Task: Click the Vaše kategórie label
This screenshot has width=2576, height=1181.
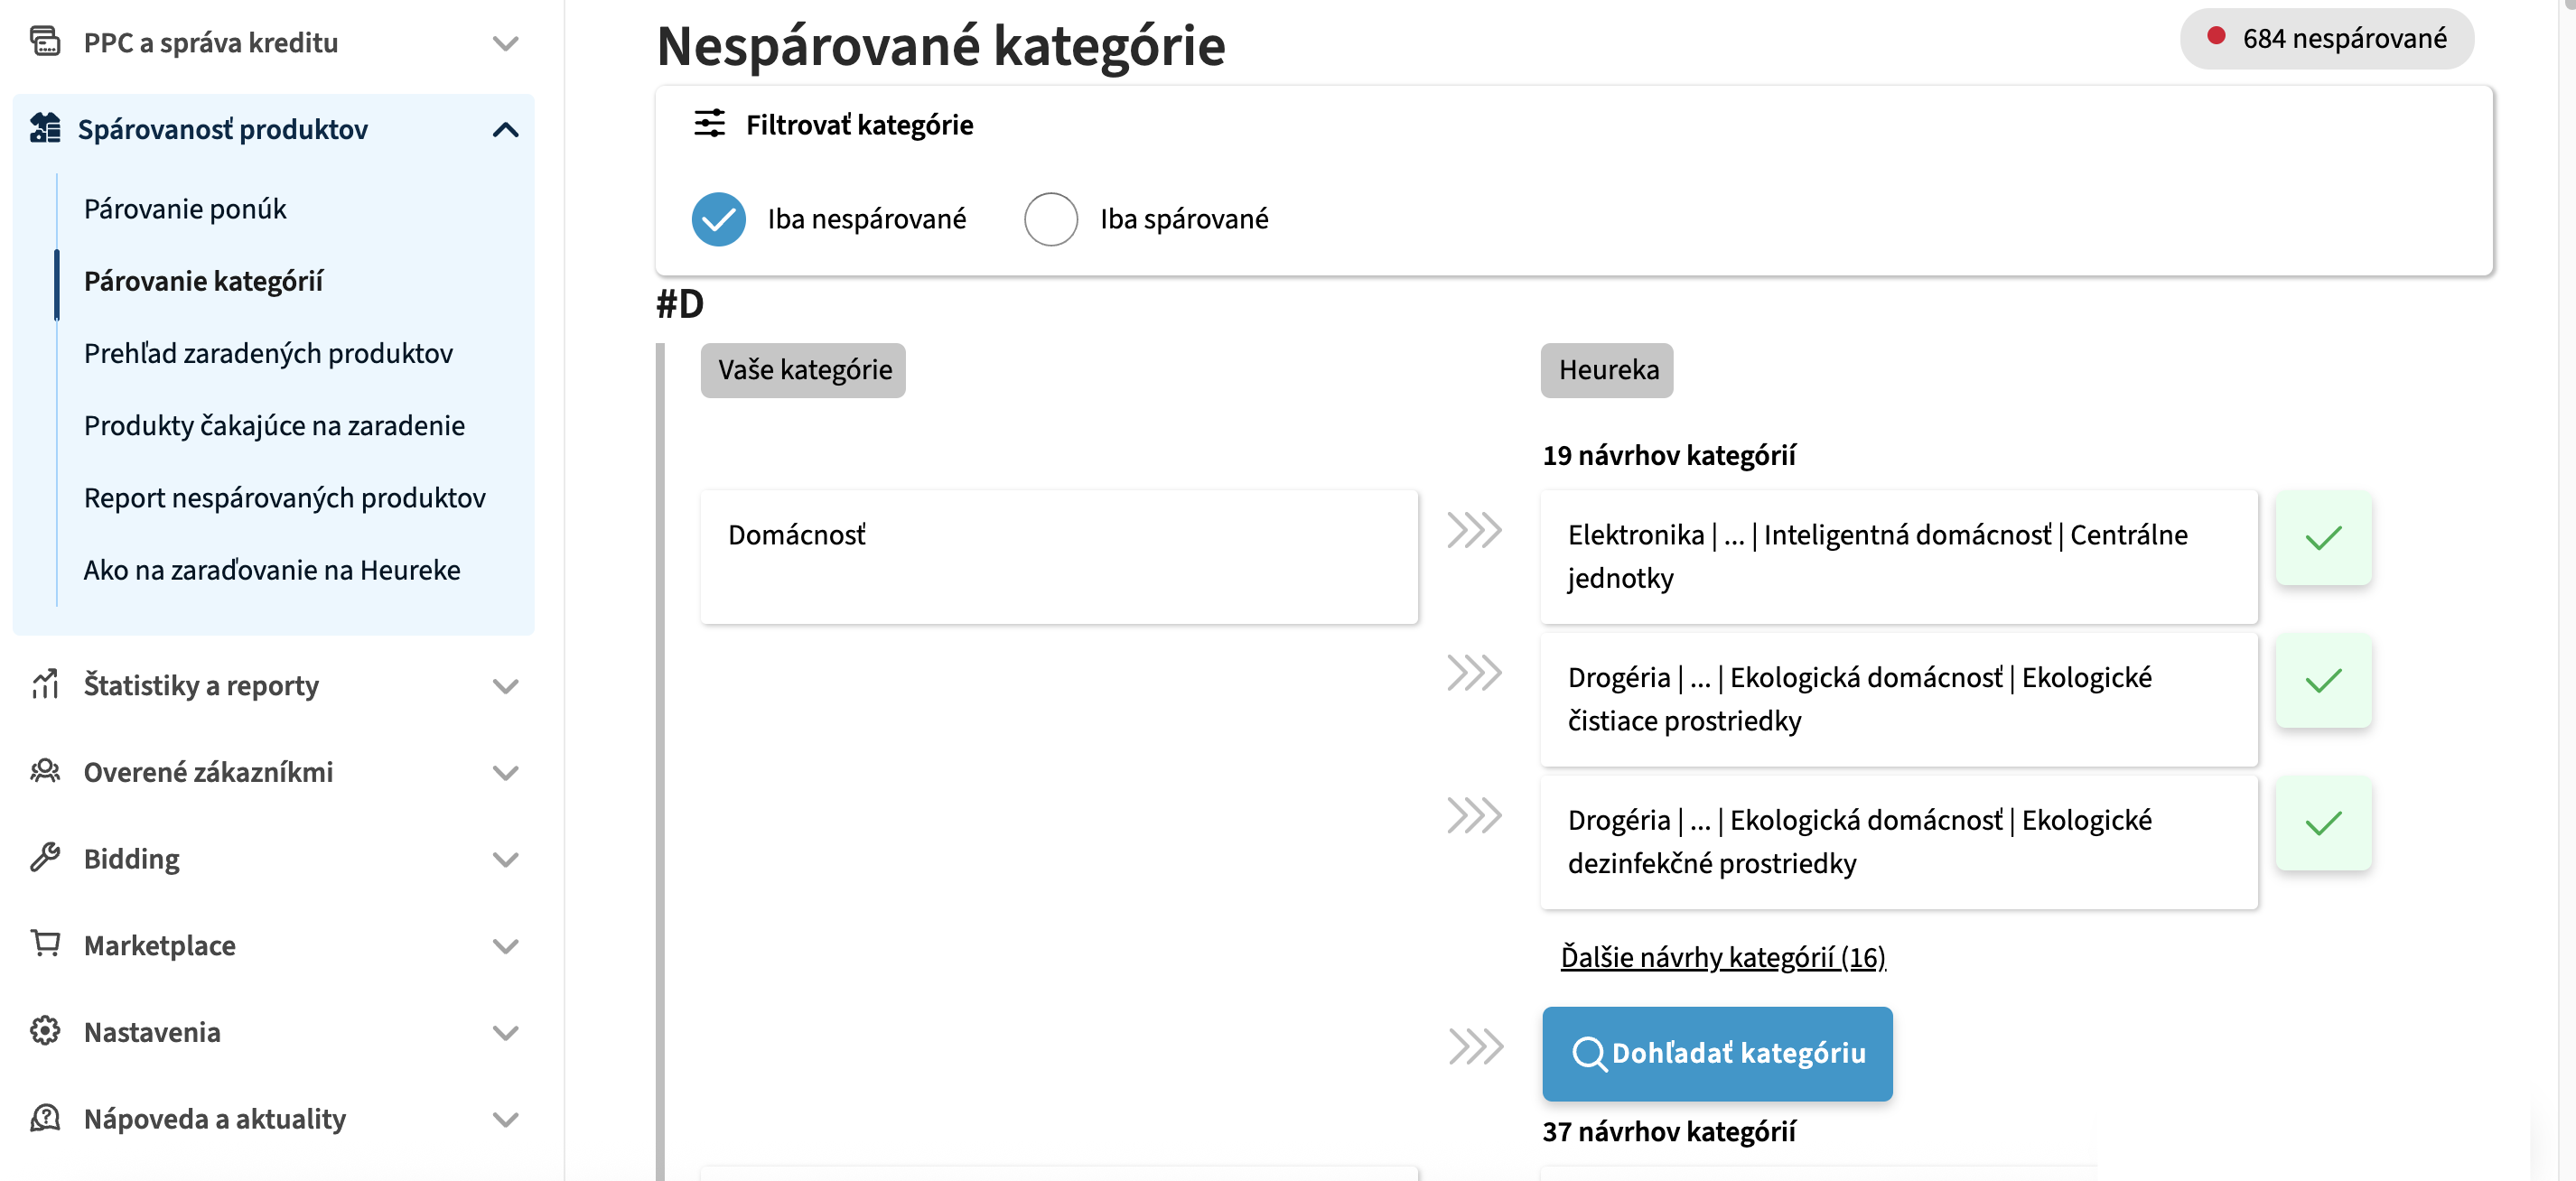Action: click(x=803, y=370)
